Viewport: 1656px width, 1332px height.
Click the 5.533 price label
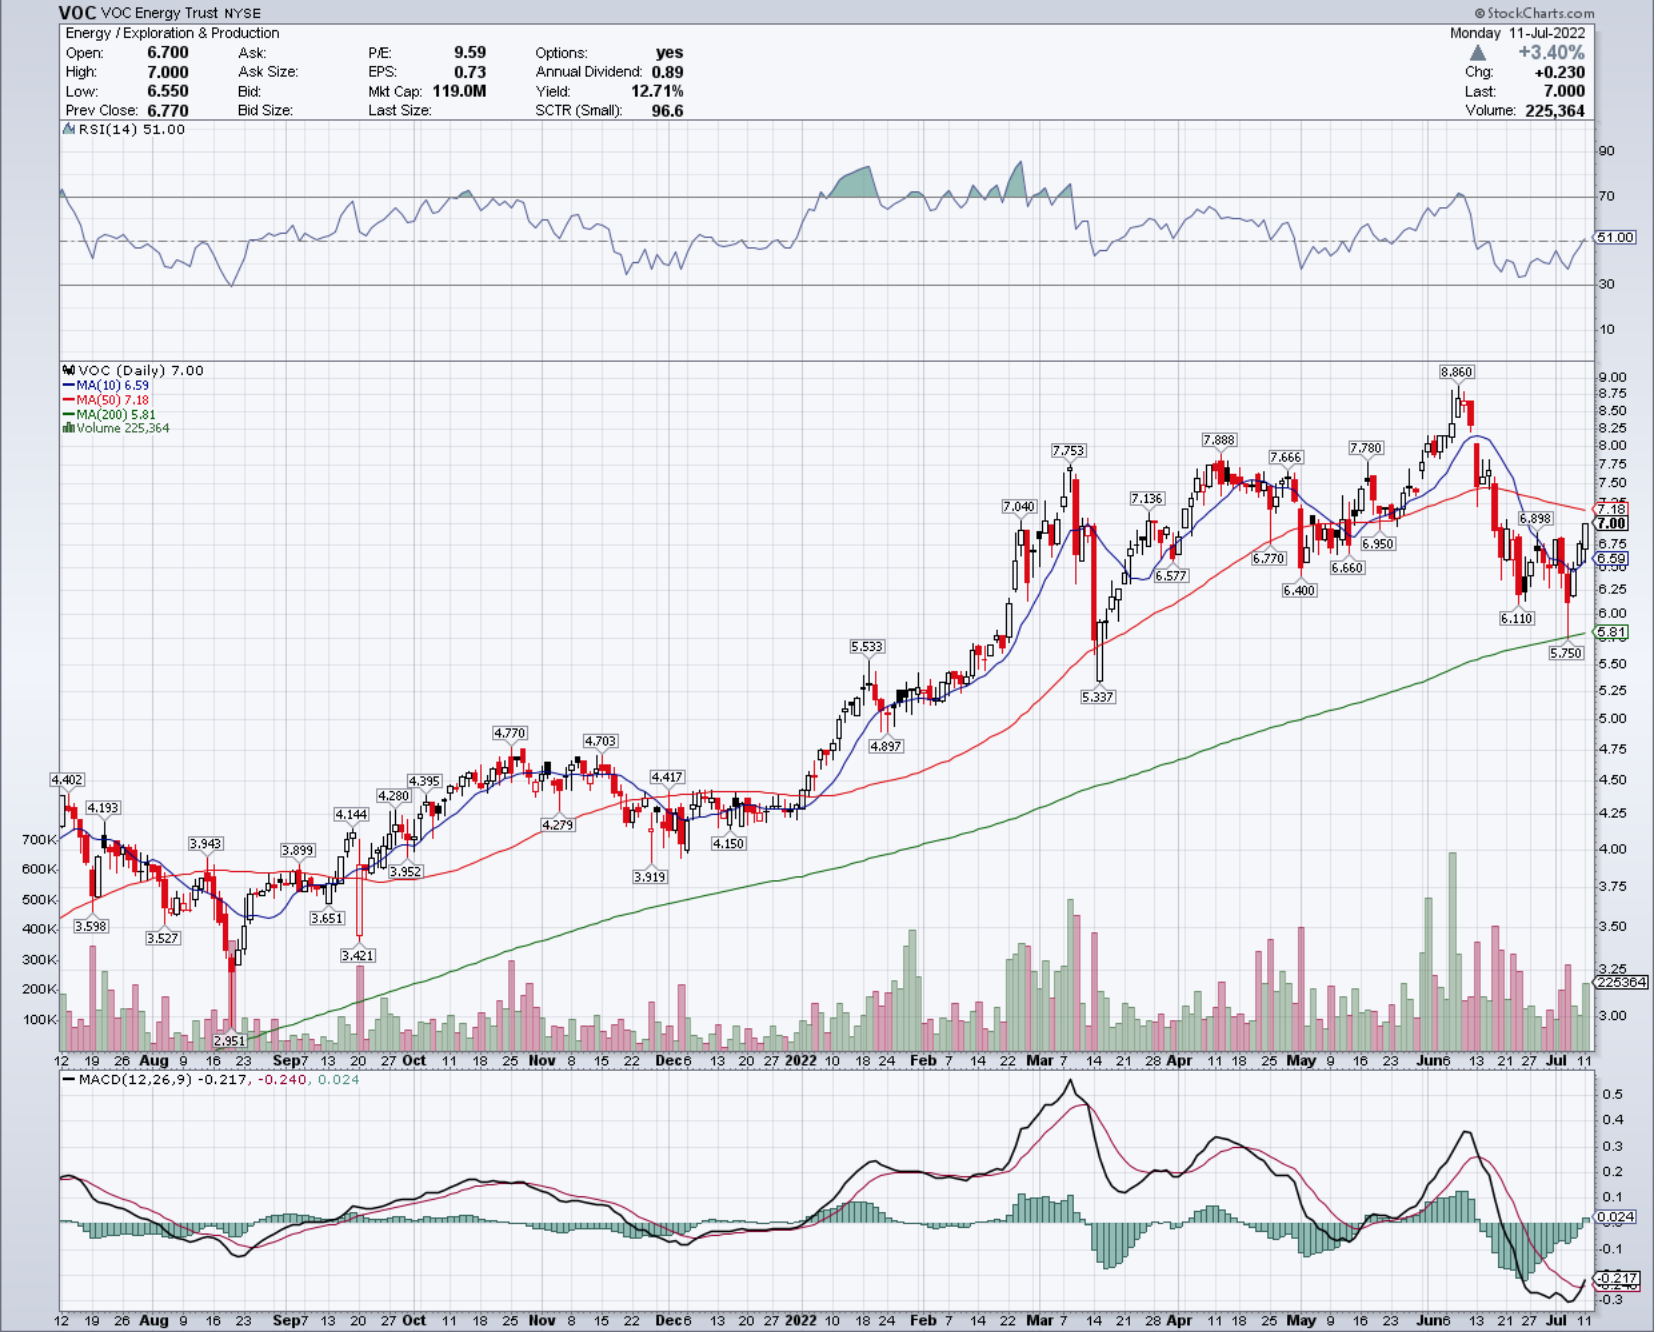tap(867, 647)
